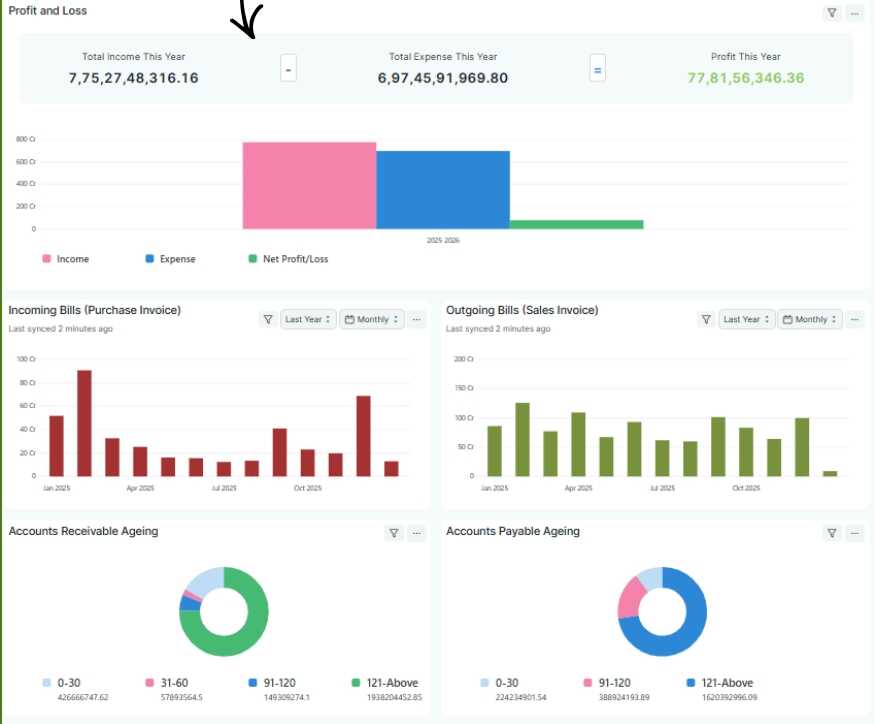Open Accounts Payable Ageing more options

[855, 533]
